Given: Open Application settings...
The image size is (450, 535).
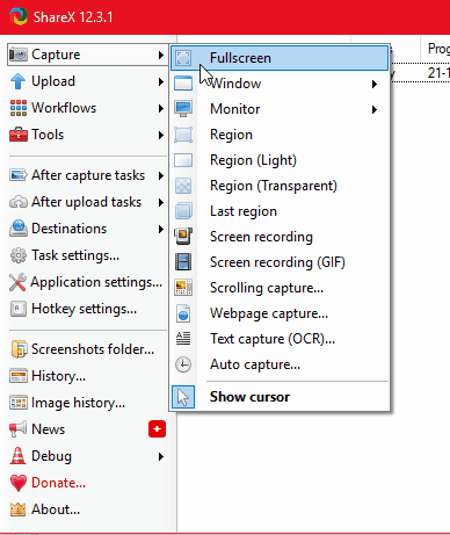Looking at the screenshot, I should pos(88,282).
